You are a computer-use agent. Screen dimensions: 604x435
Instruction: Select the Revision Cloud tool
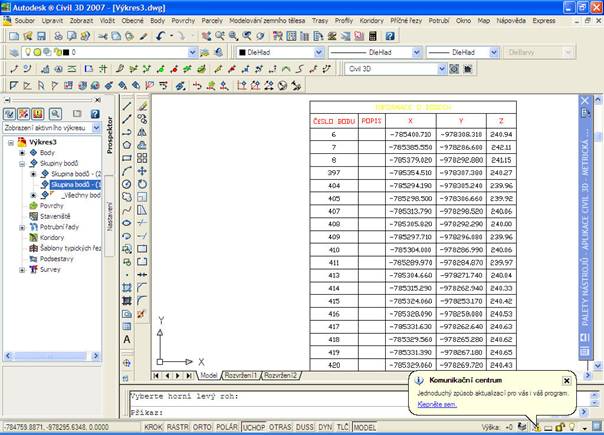coord(127,197)
